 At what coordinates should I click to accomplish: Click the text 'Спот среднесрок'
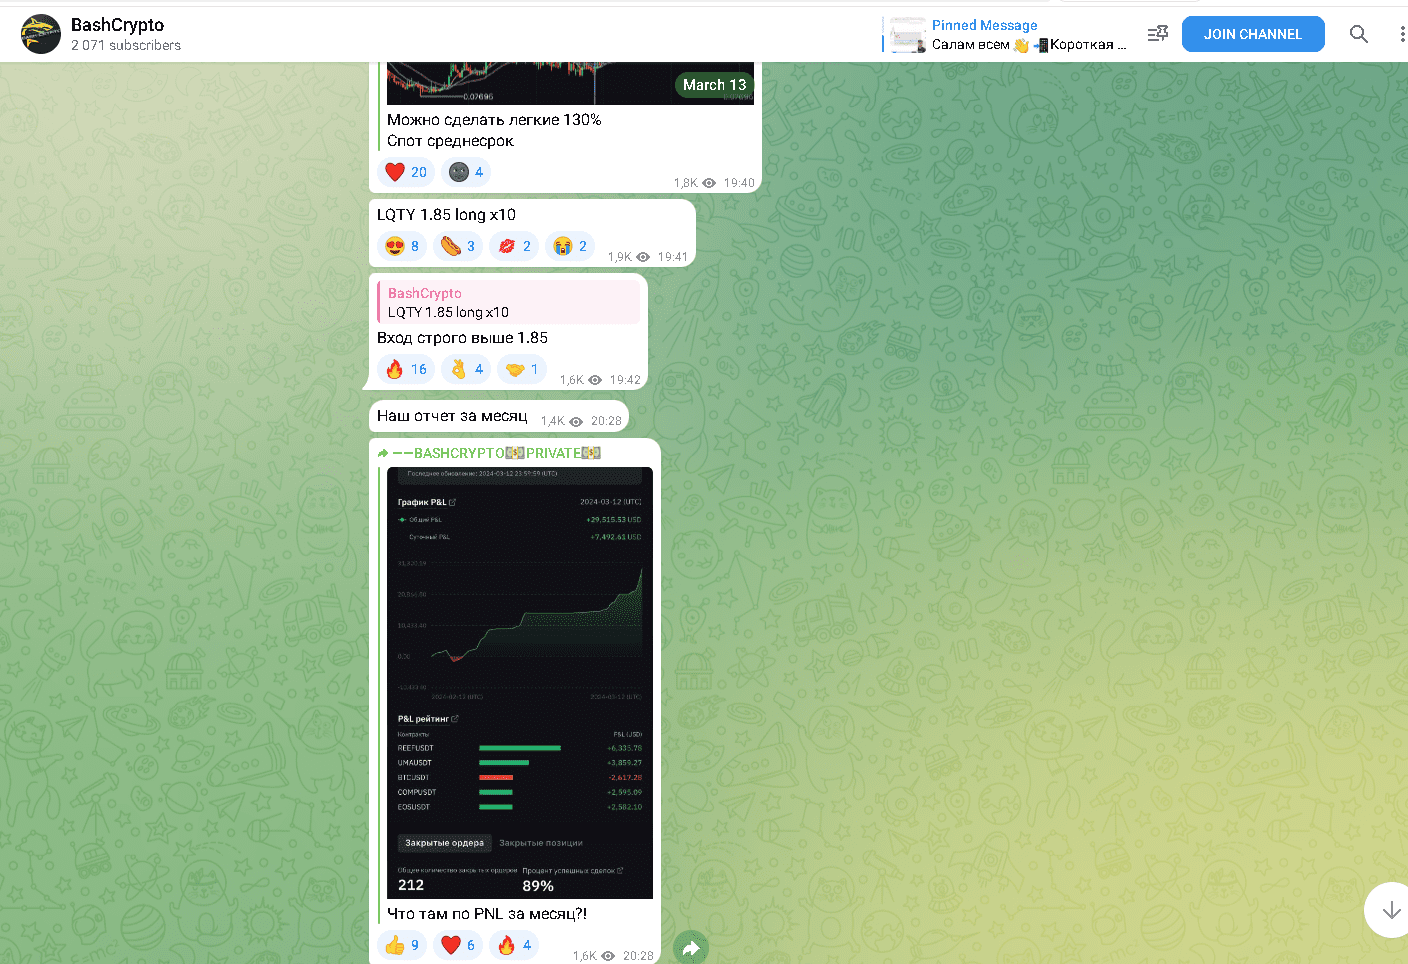point(450,141)
